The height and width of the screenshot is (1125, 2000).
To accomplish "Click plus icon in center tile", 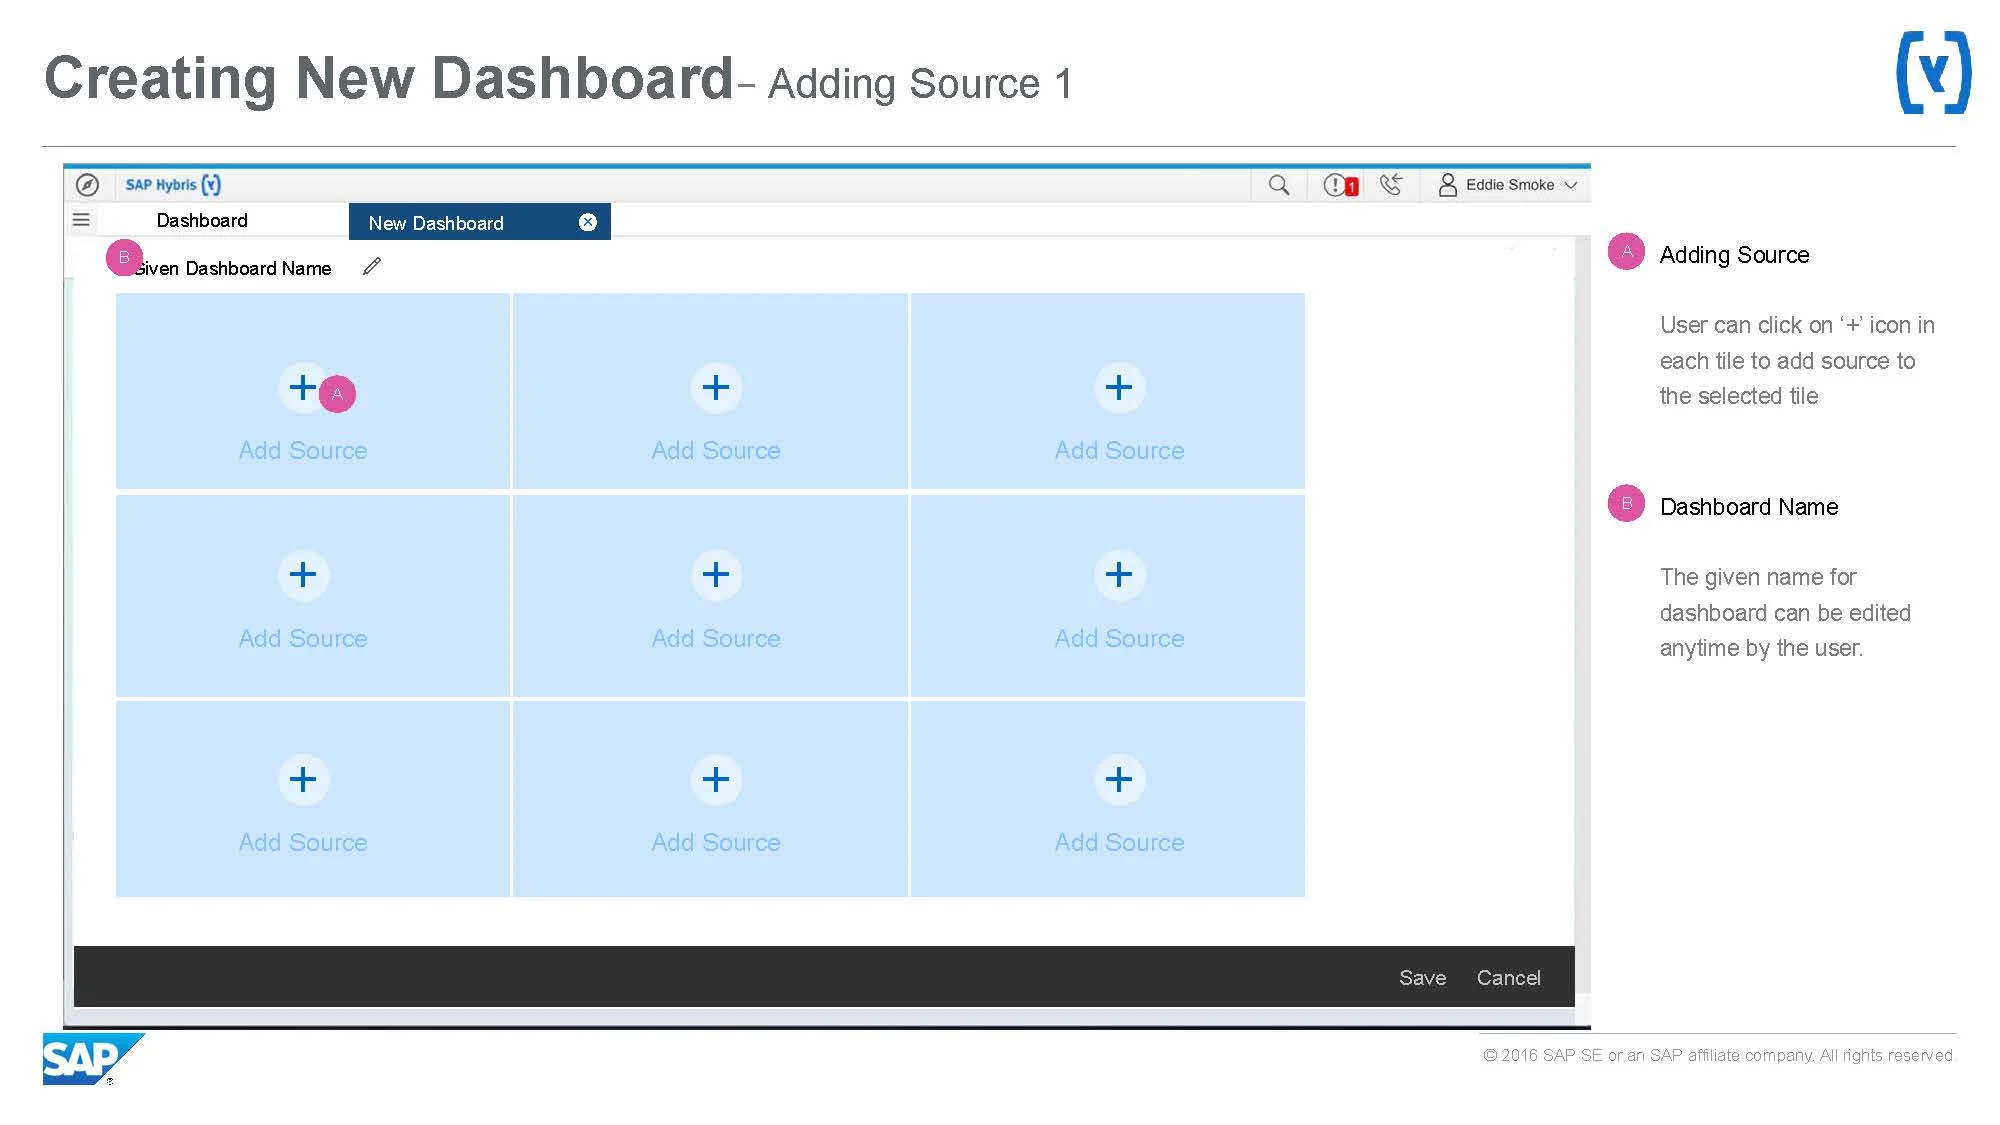I will 716,574.
